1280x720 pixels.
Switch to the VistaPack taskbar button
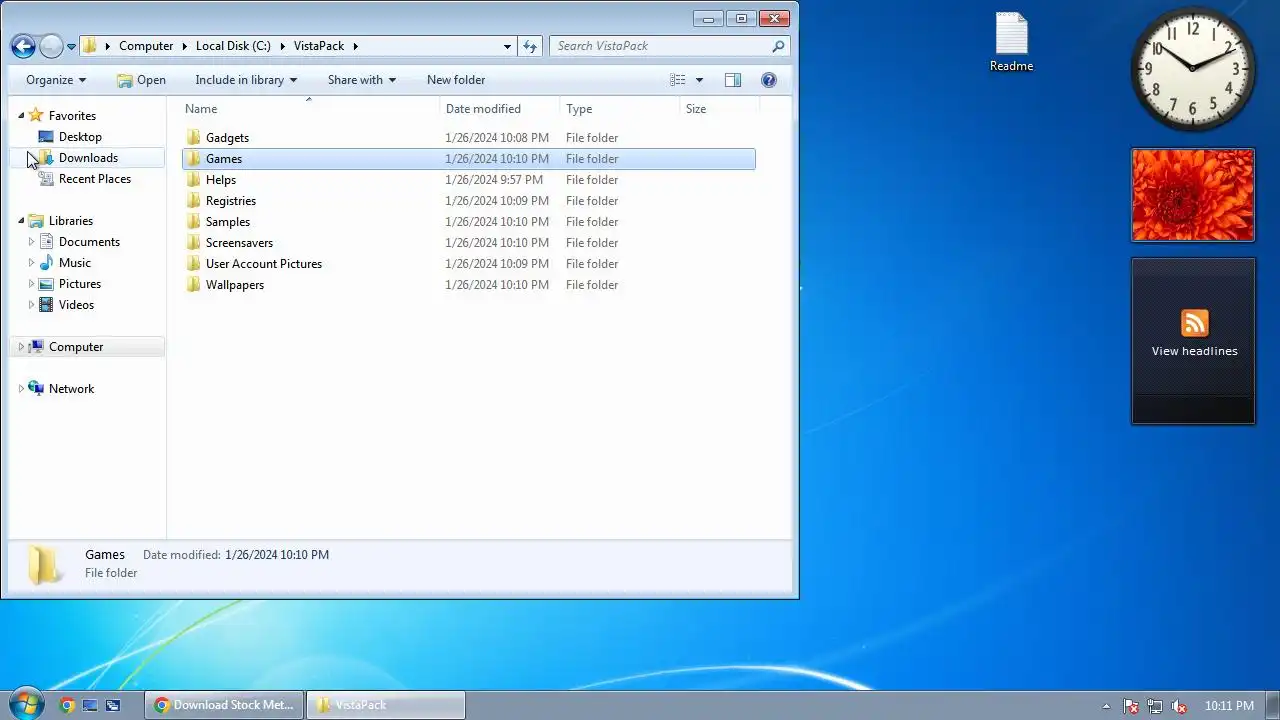(386, 705)
